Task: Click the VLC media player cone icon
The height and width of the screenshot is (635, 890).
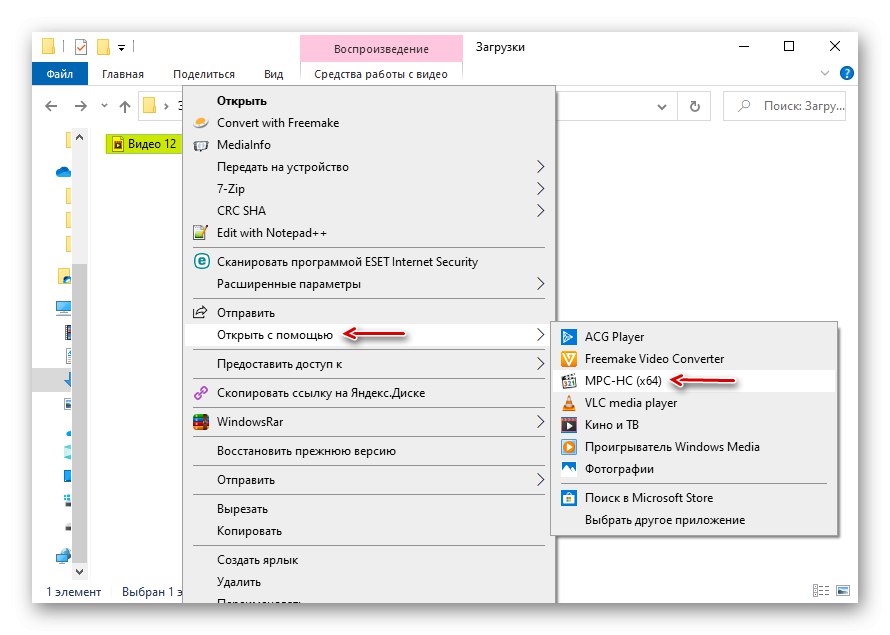Action: [x=569, y=403]
